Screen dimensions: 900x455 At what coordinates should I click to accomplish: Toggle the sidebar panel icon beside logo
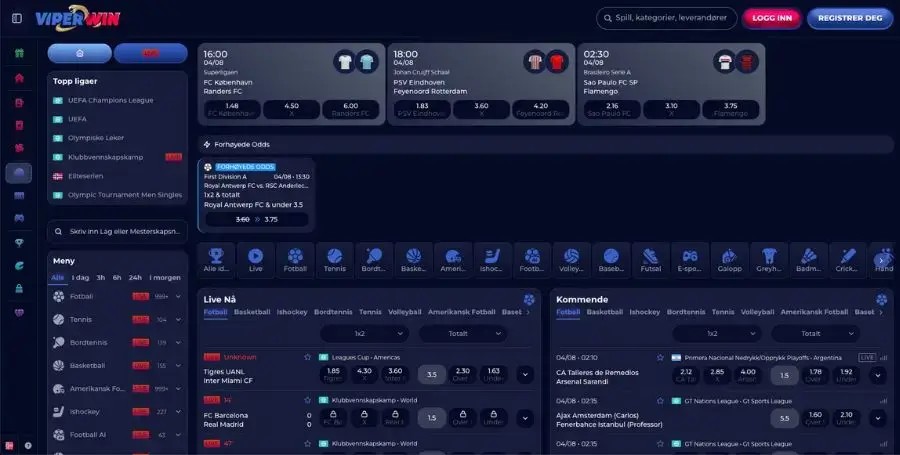tap(17, 18)
